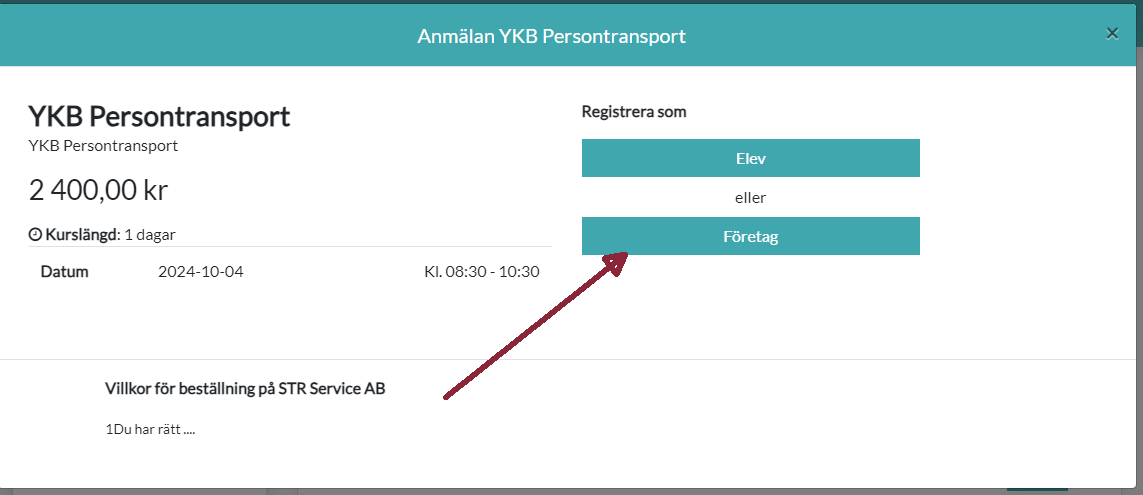Click the red arrow annotation head

coord(616,262)
